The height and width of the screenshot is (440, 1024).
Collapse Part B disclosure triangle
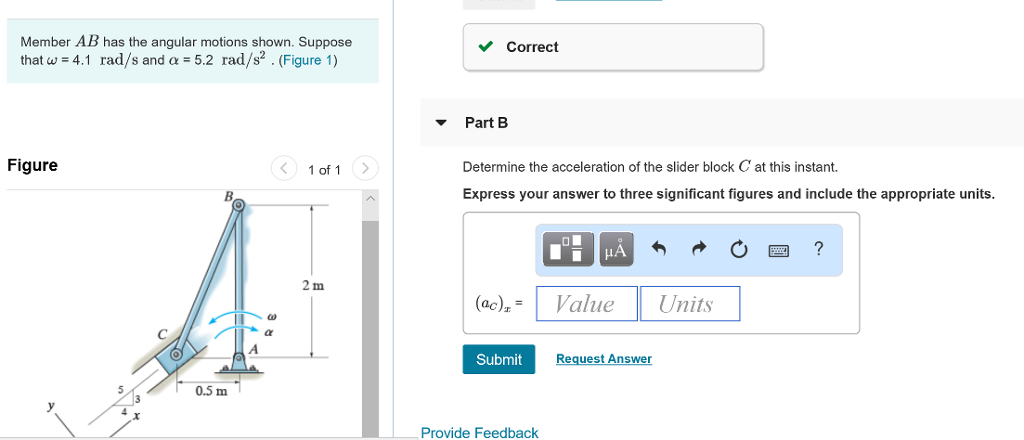(x=441, y=123)
